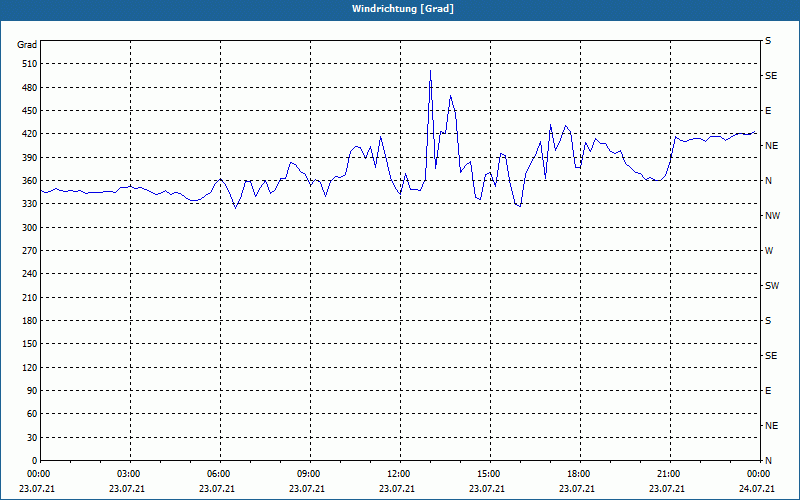Click the 360 degree axis label
The height and width of the screenshot is (500, 800).
tap(30, 181)
